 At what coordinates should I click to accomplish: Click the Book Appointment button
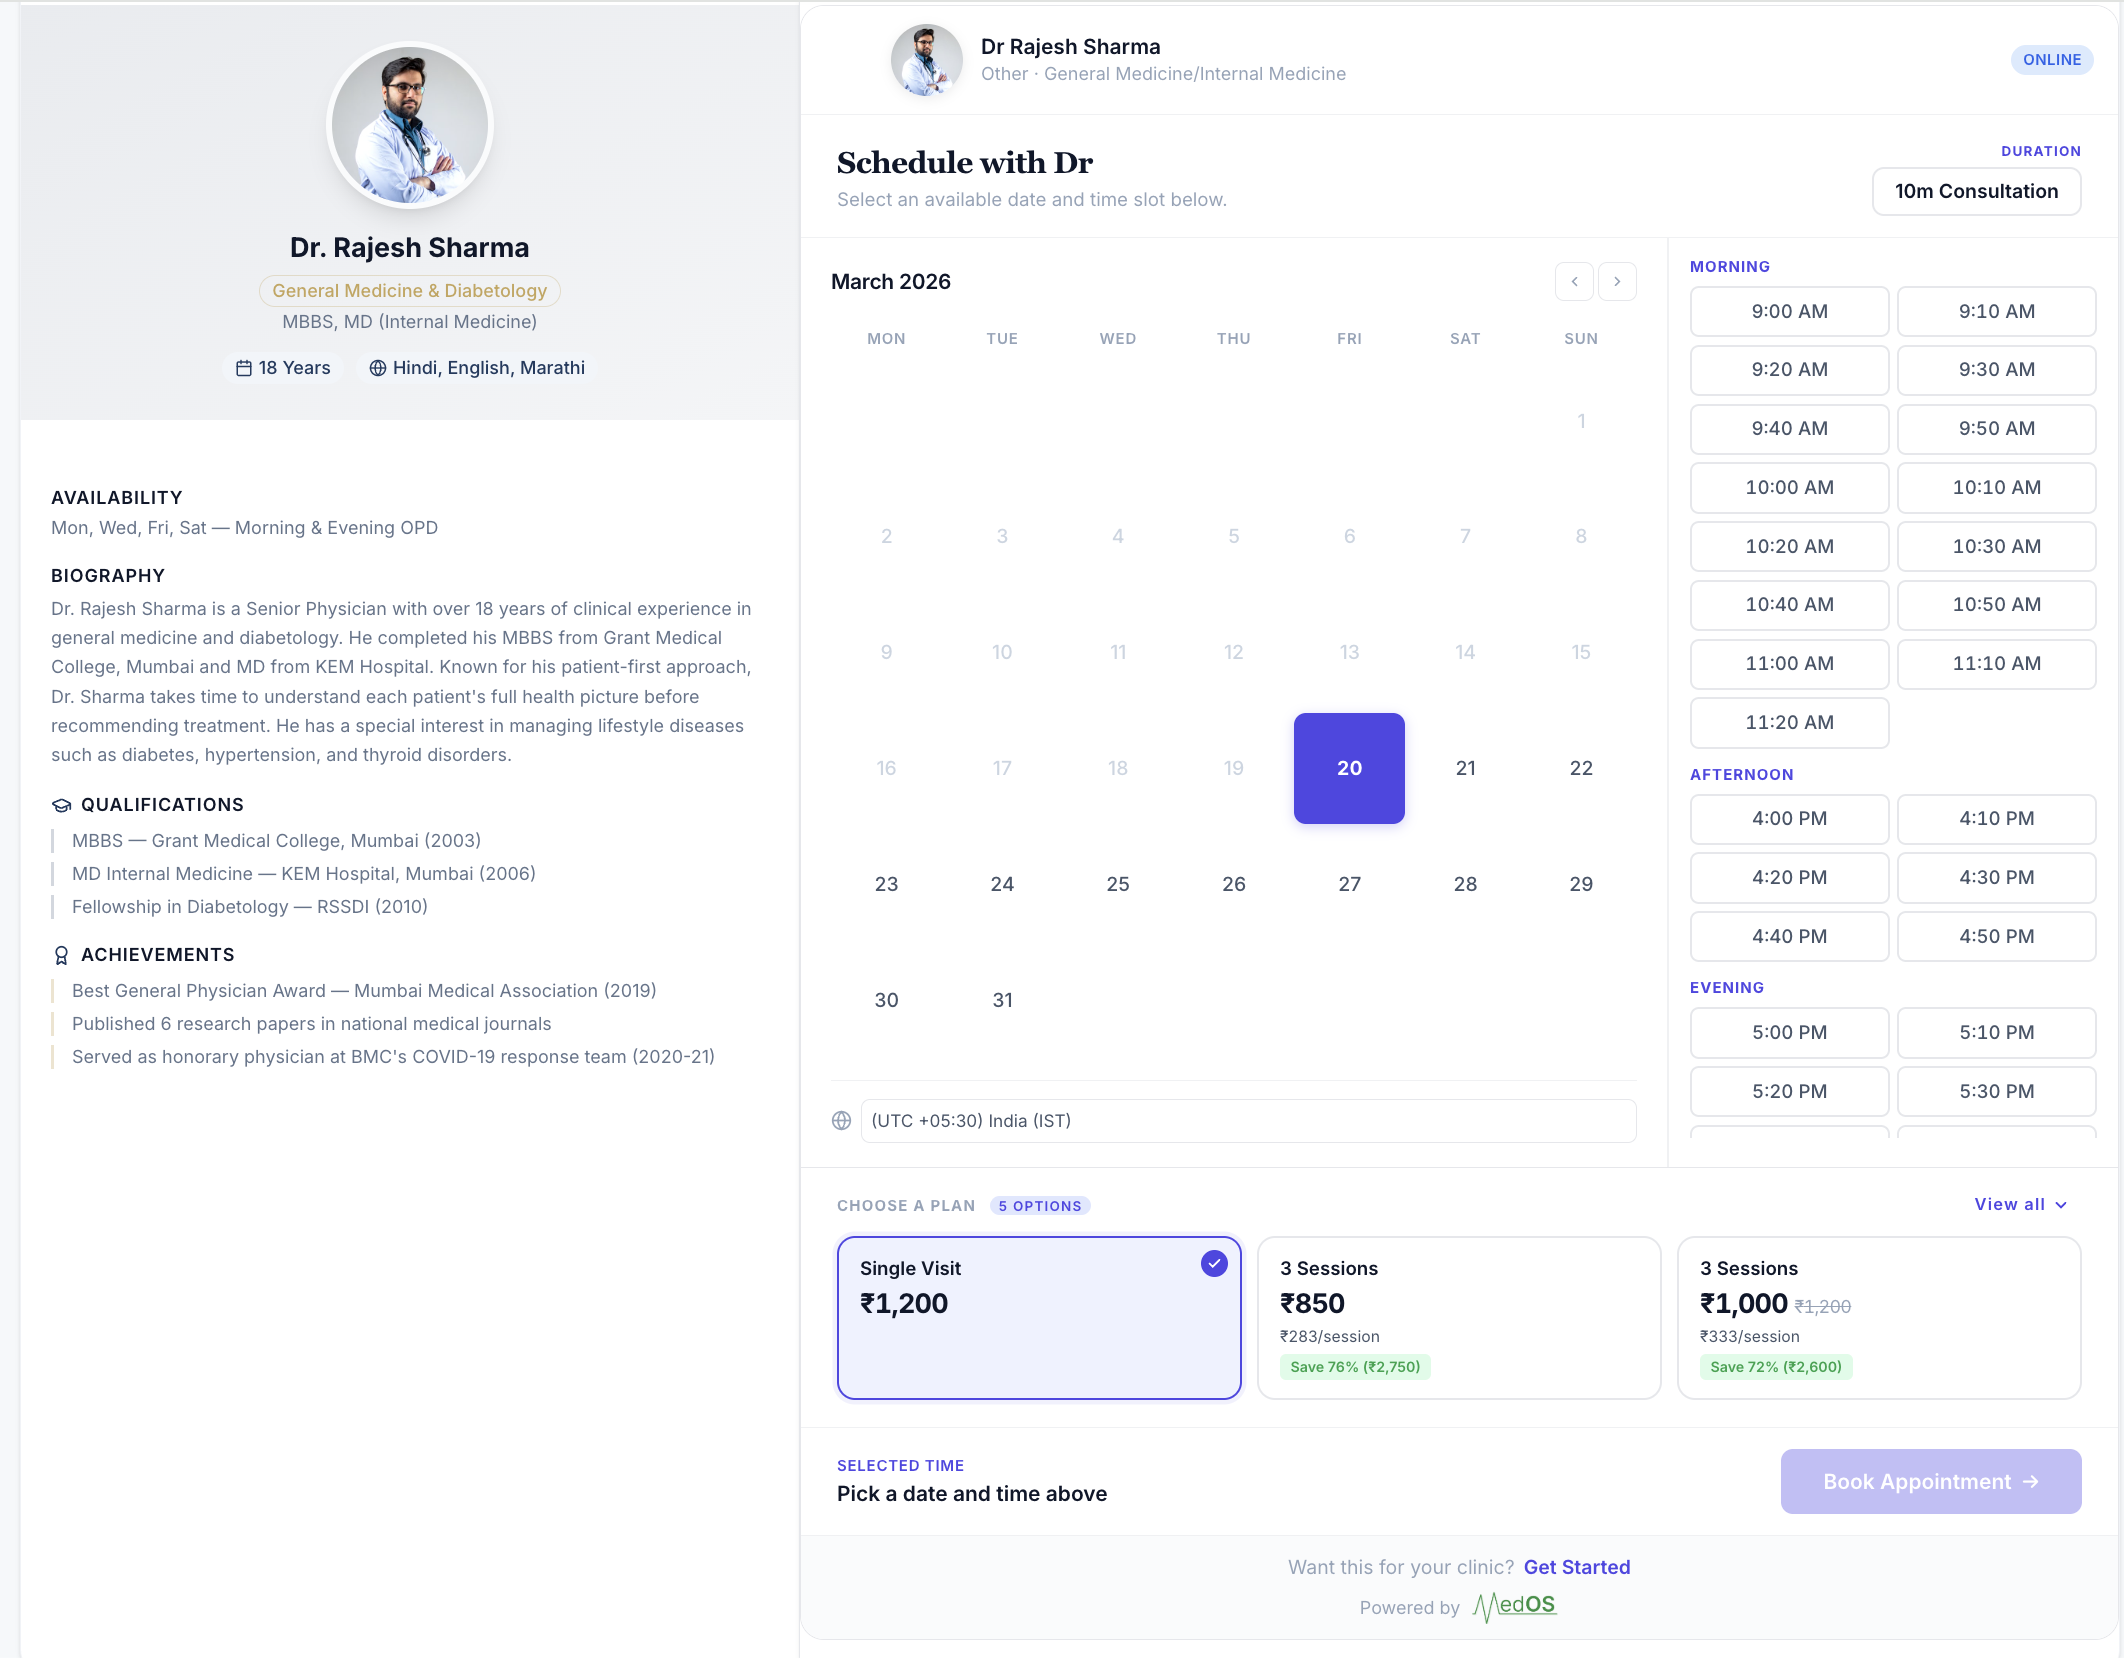click(1930, 1482)
